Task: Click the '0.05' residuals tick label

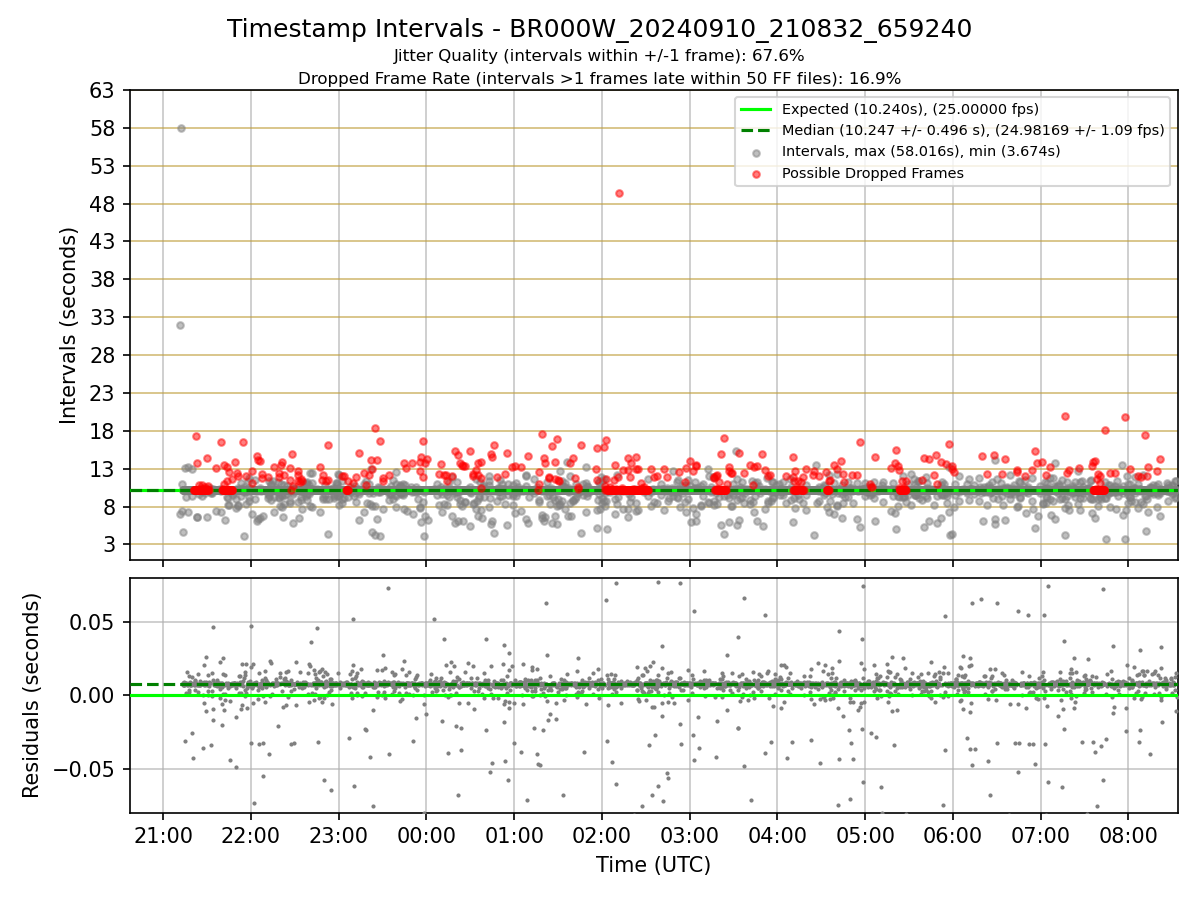Action: (93, 622)
